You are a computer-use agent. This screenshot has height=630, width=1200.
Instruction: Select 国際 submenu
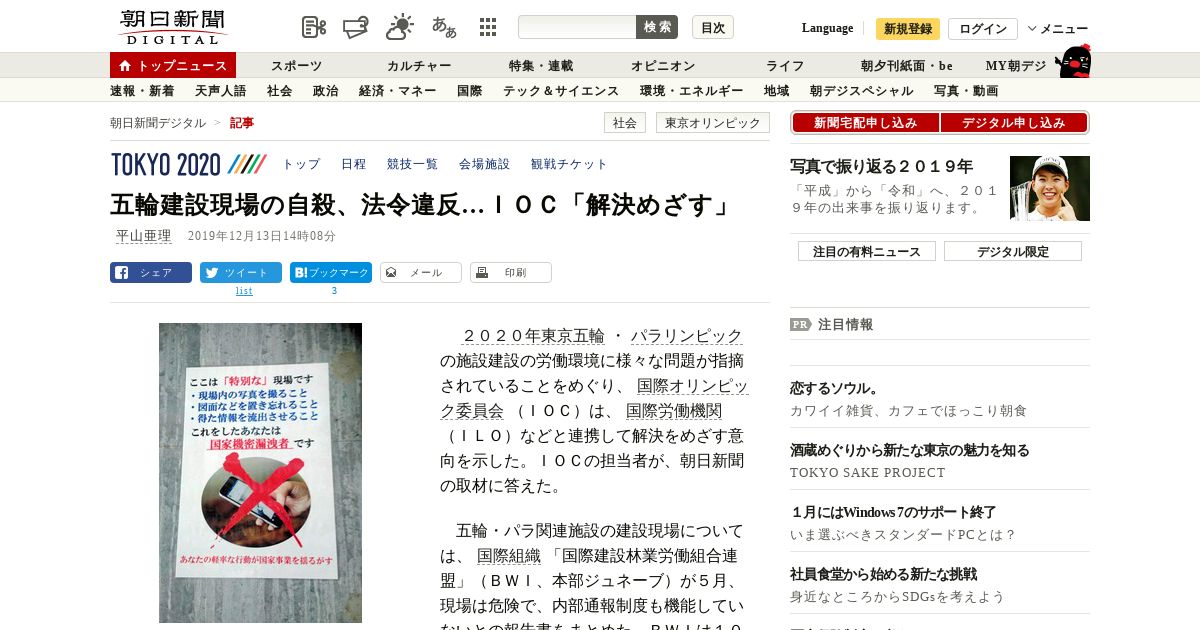469,90
